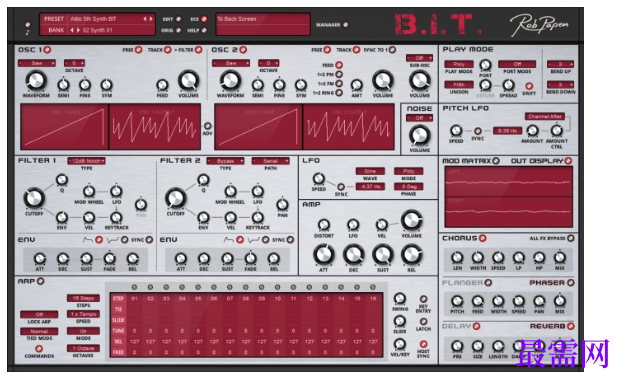Viewport: 628px width, 385px height.
Task: Go to the previous preset with the left arrow
Action: point(145,19)
